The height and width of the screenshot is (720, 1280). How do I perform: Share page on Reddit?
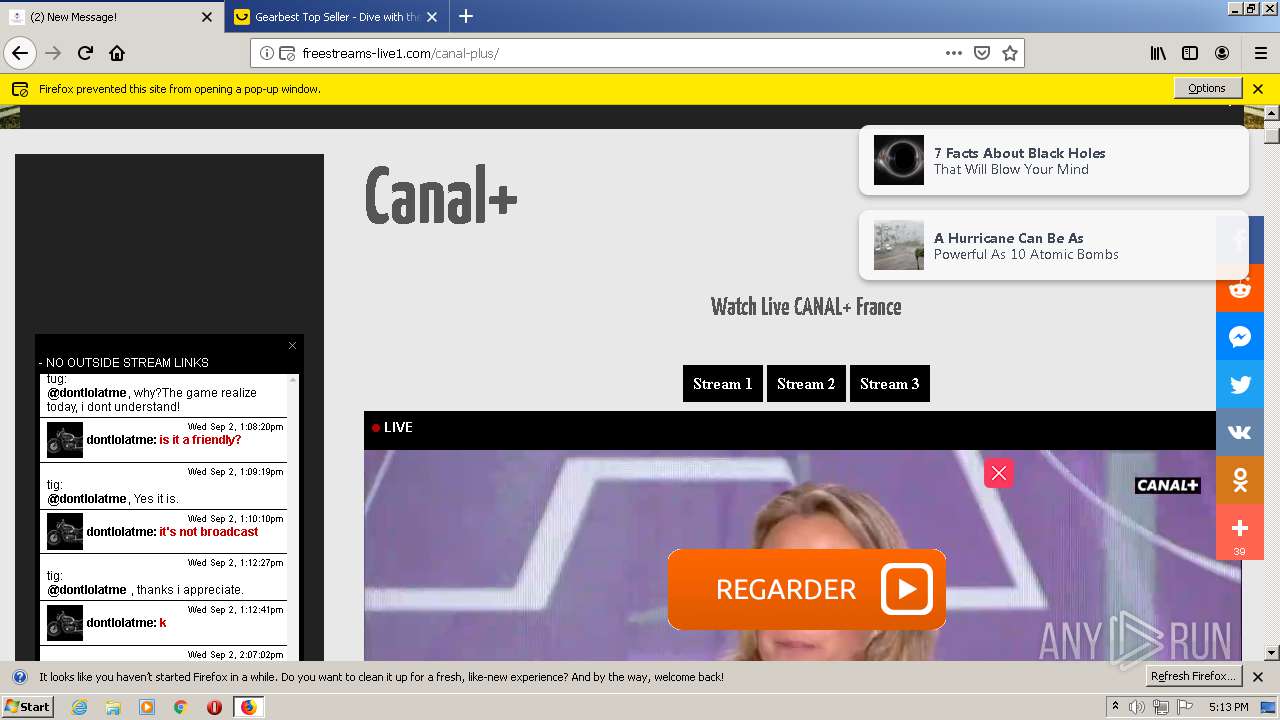1240,288
